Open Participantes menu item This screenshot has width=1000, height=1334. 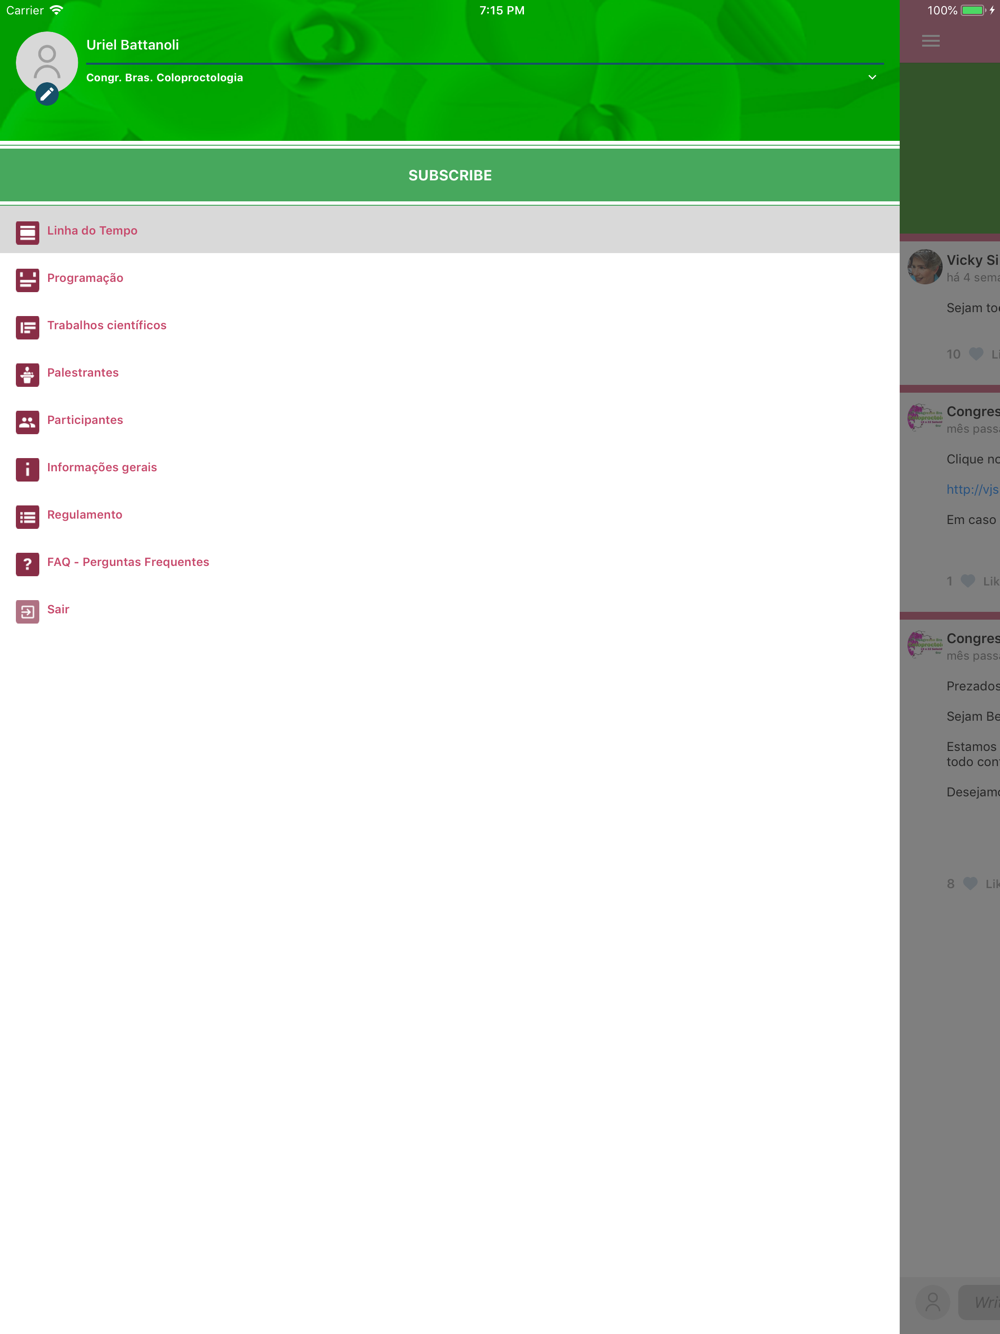click(450, 420)
